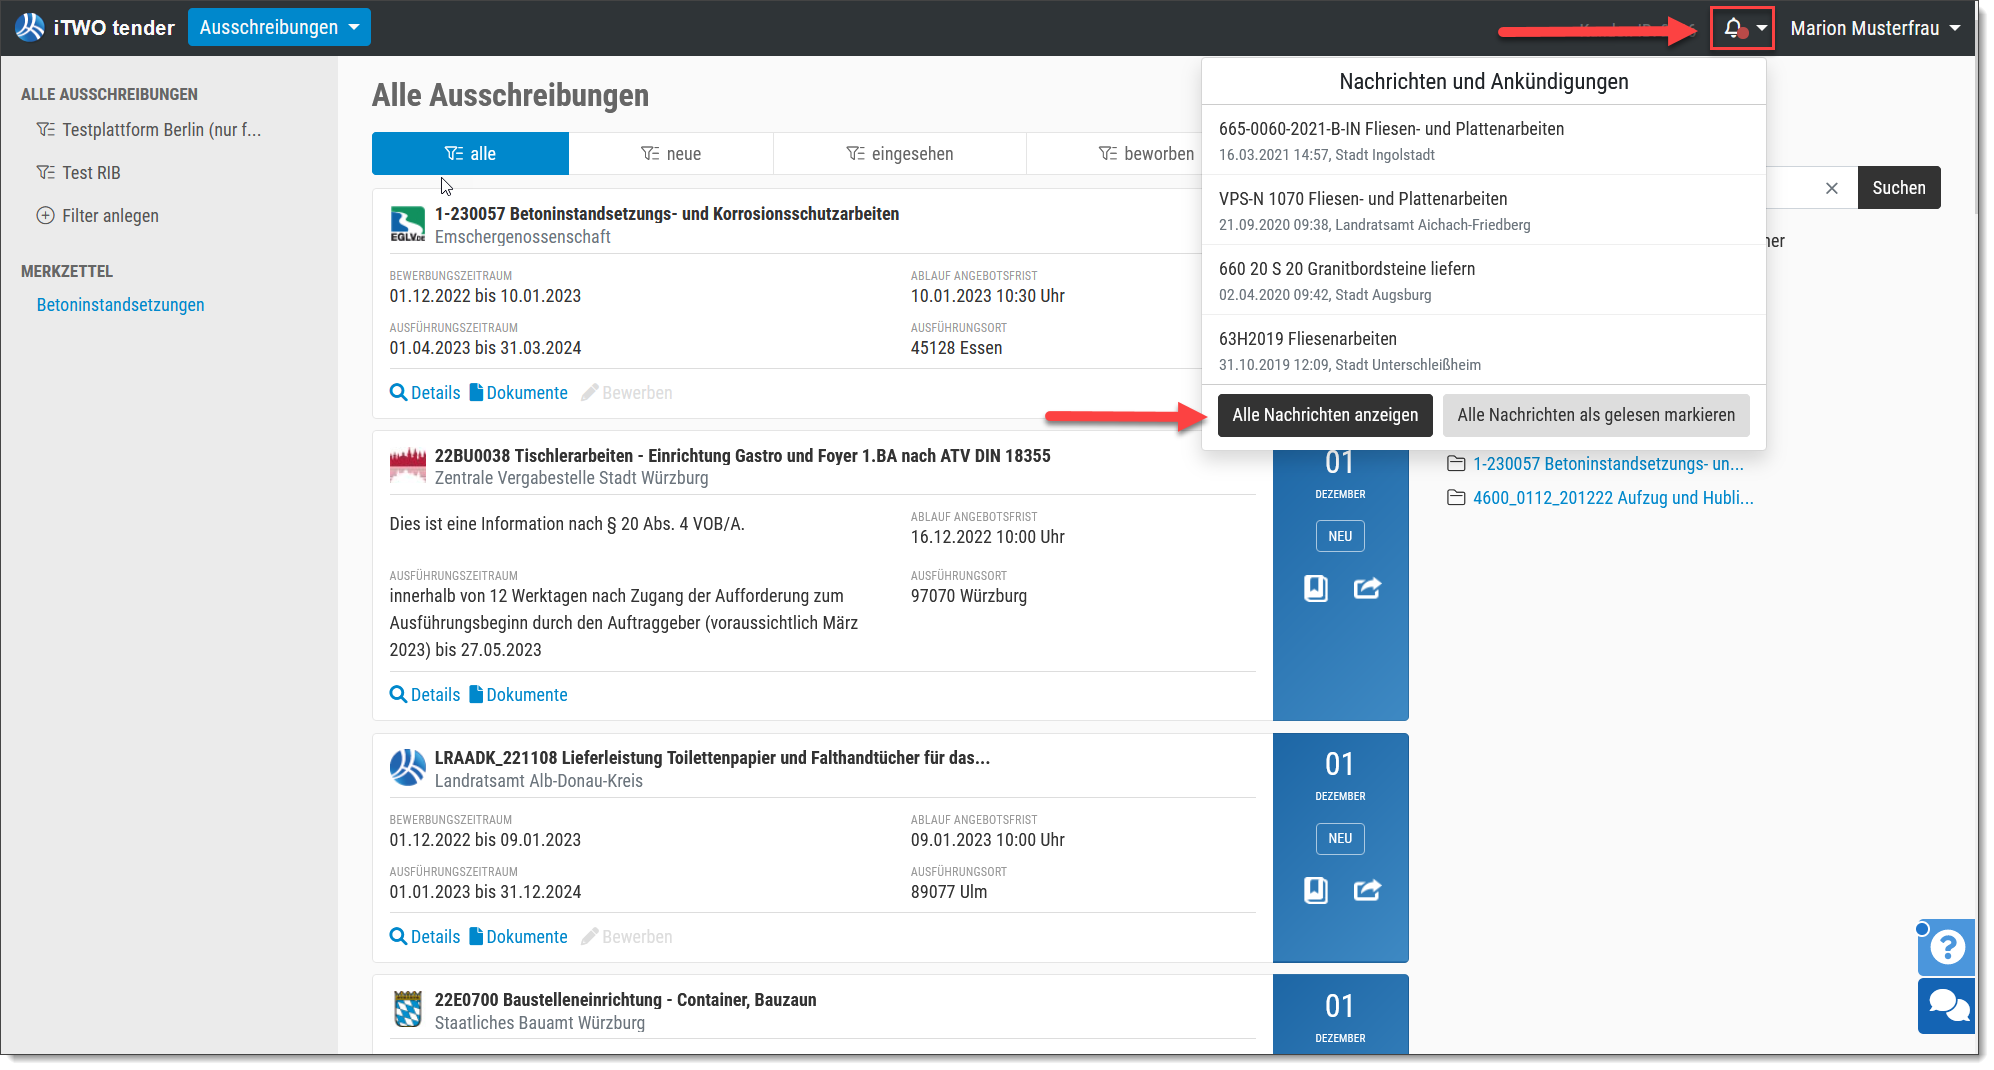This screenshot has width=1994, height=1070.
Task: Open the notification bell dropdown
Action: 1742,28
